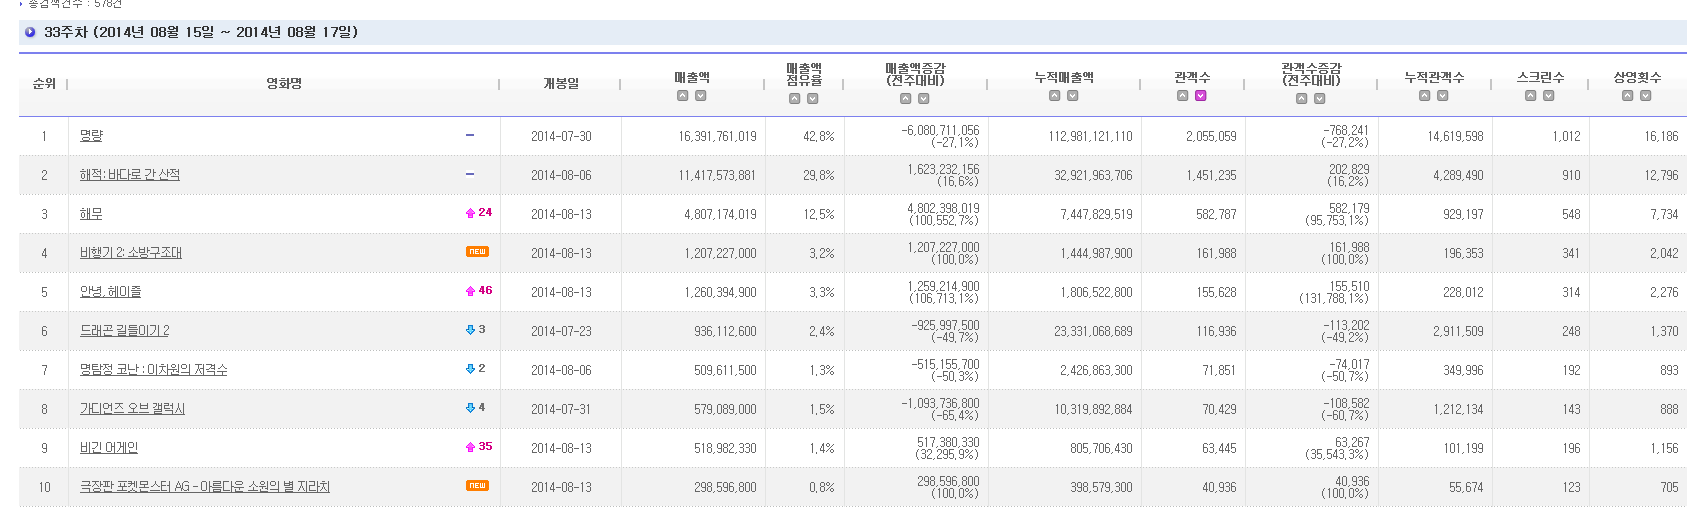Sort 상영횟수 column ascending

[x=1628, y=96]
